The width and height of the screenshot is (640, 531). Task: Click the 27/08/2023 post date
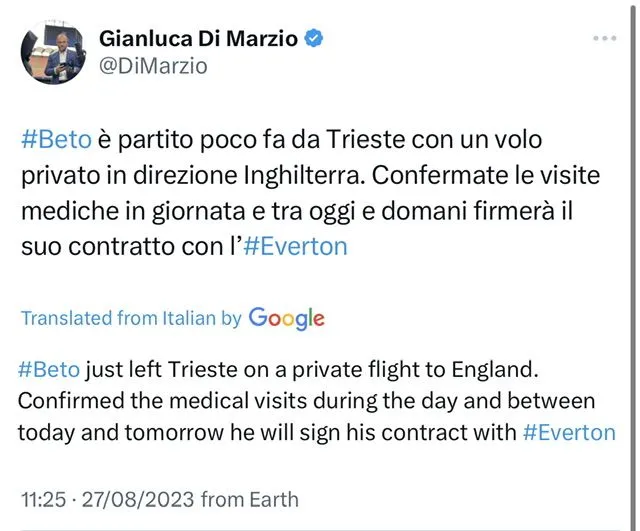136,499
